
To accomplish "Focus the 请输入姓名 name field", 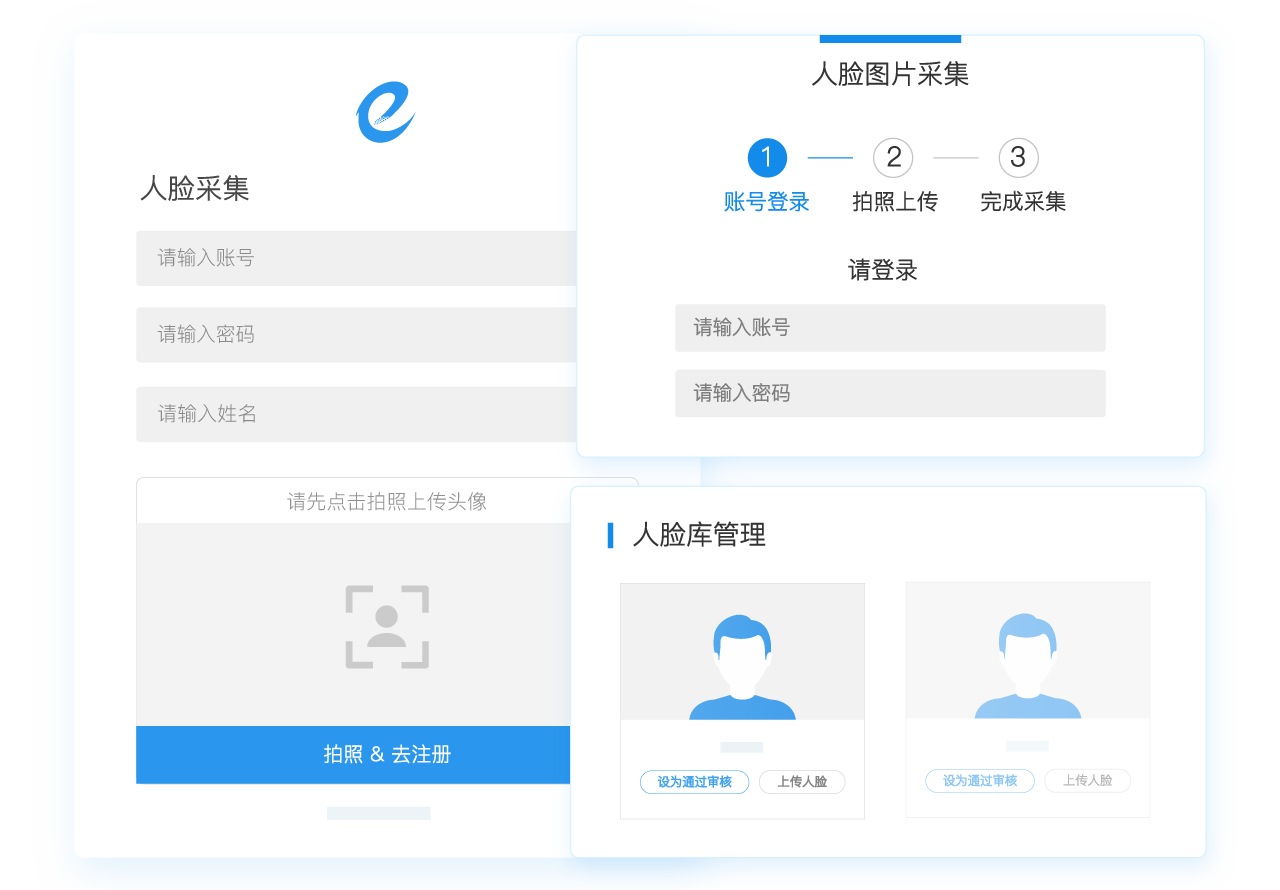I will click(356, 414).
